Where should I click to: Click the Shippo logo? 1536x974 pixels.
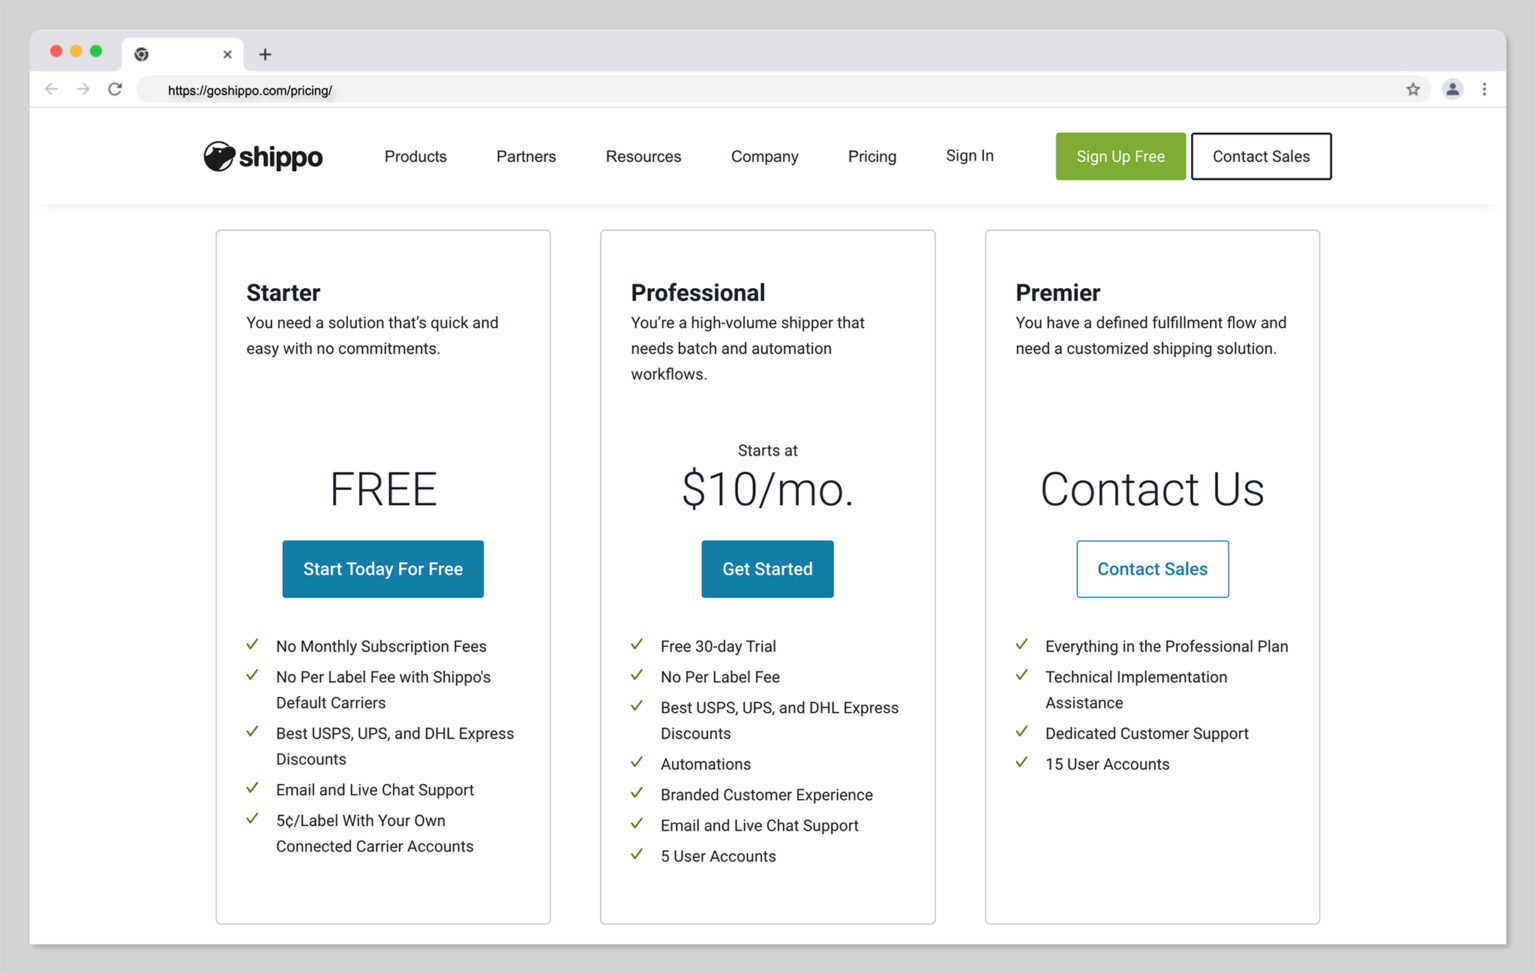[x=262, y=156]
